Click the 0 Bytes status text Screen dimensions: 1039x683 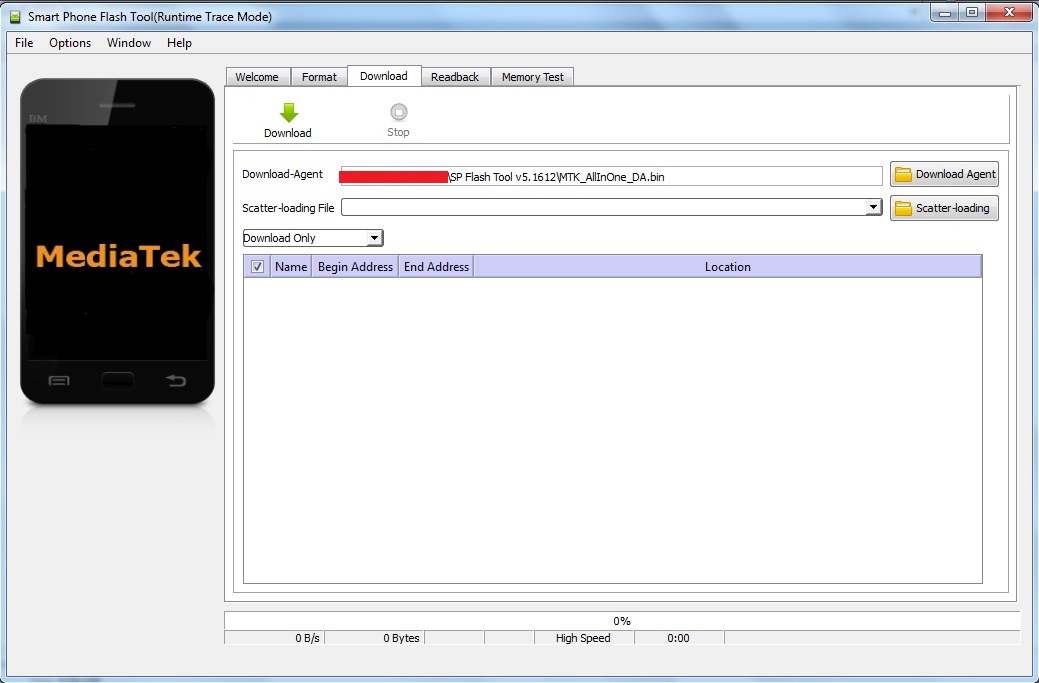402,638
